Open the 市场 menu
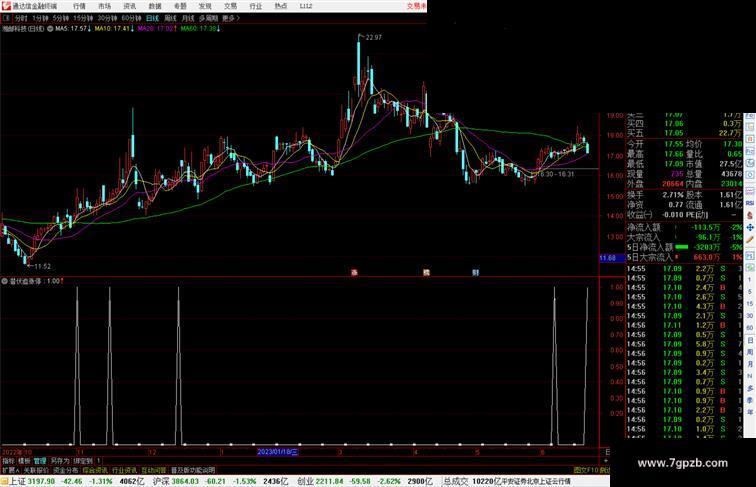 click(x=104, y=6)
